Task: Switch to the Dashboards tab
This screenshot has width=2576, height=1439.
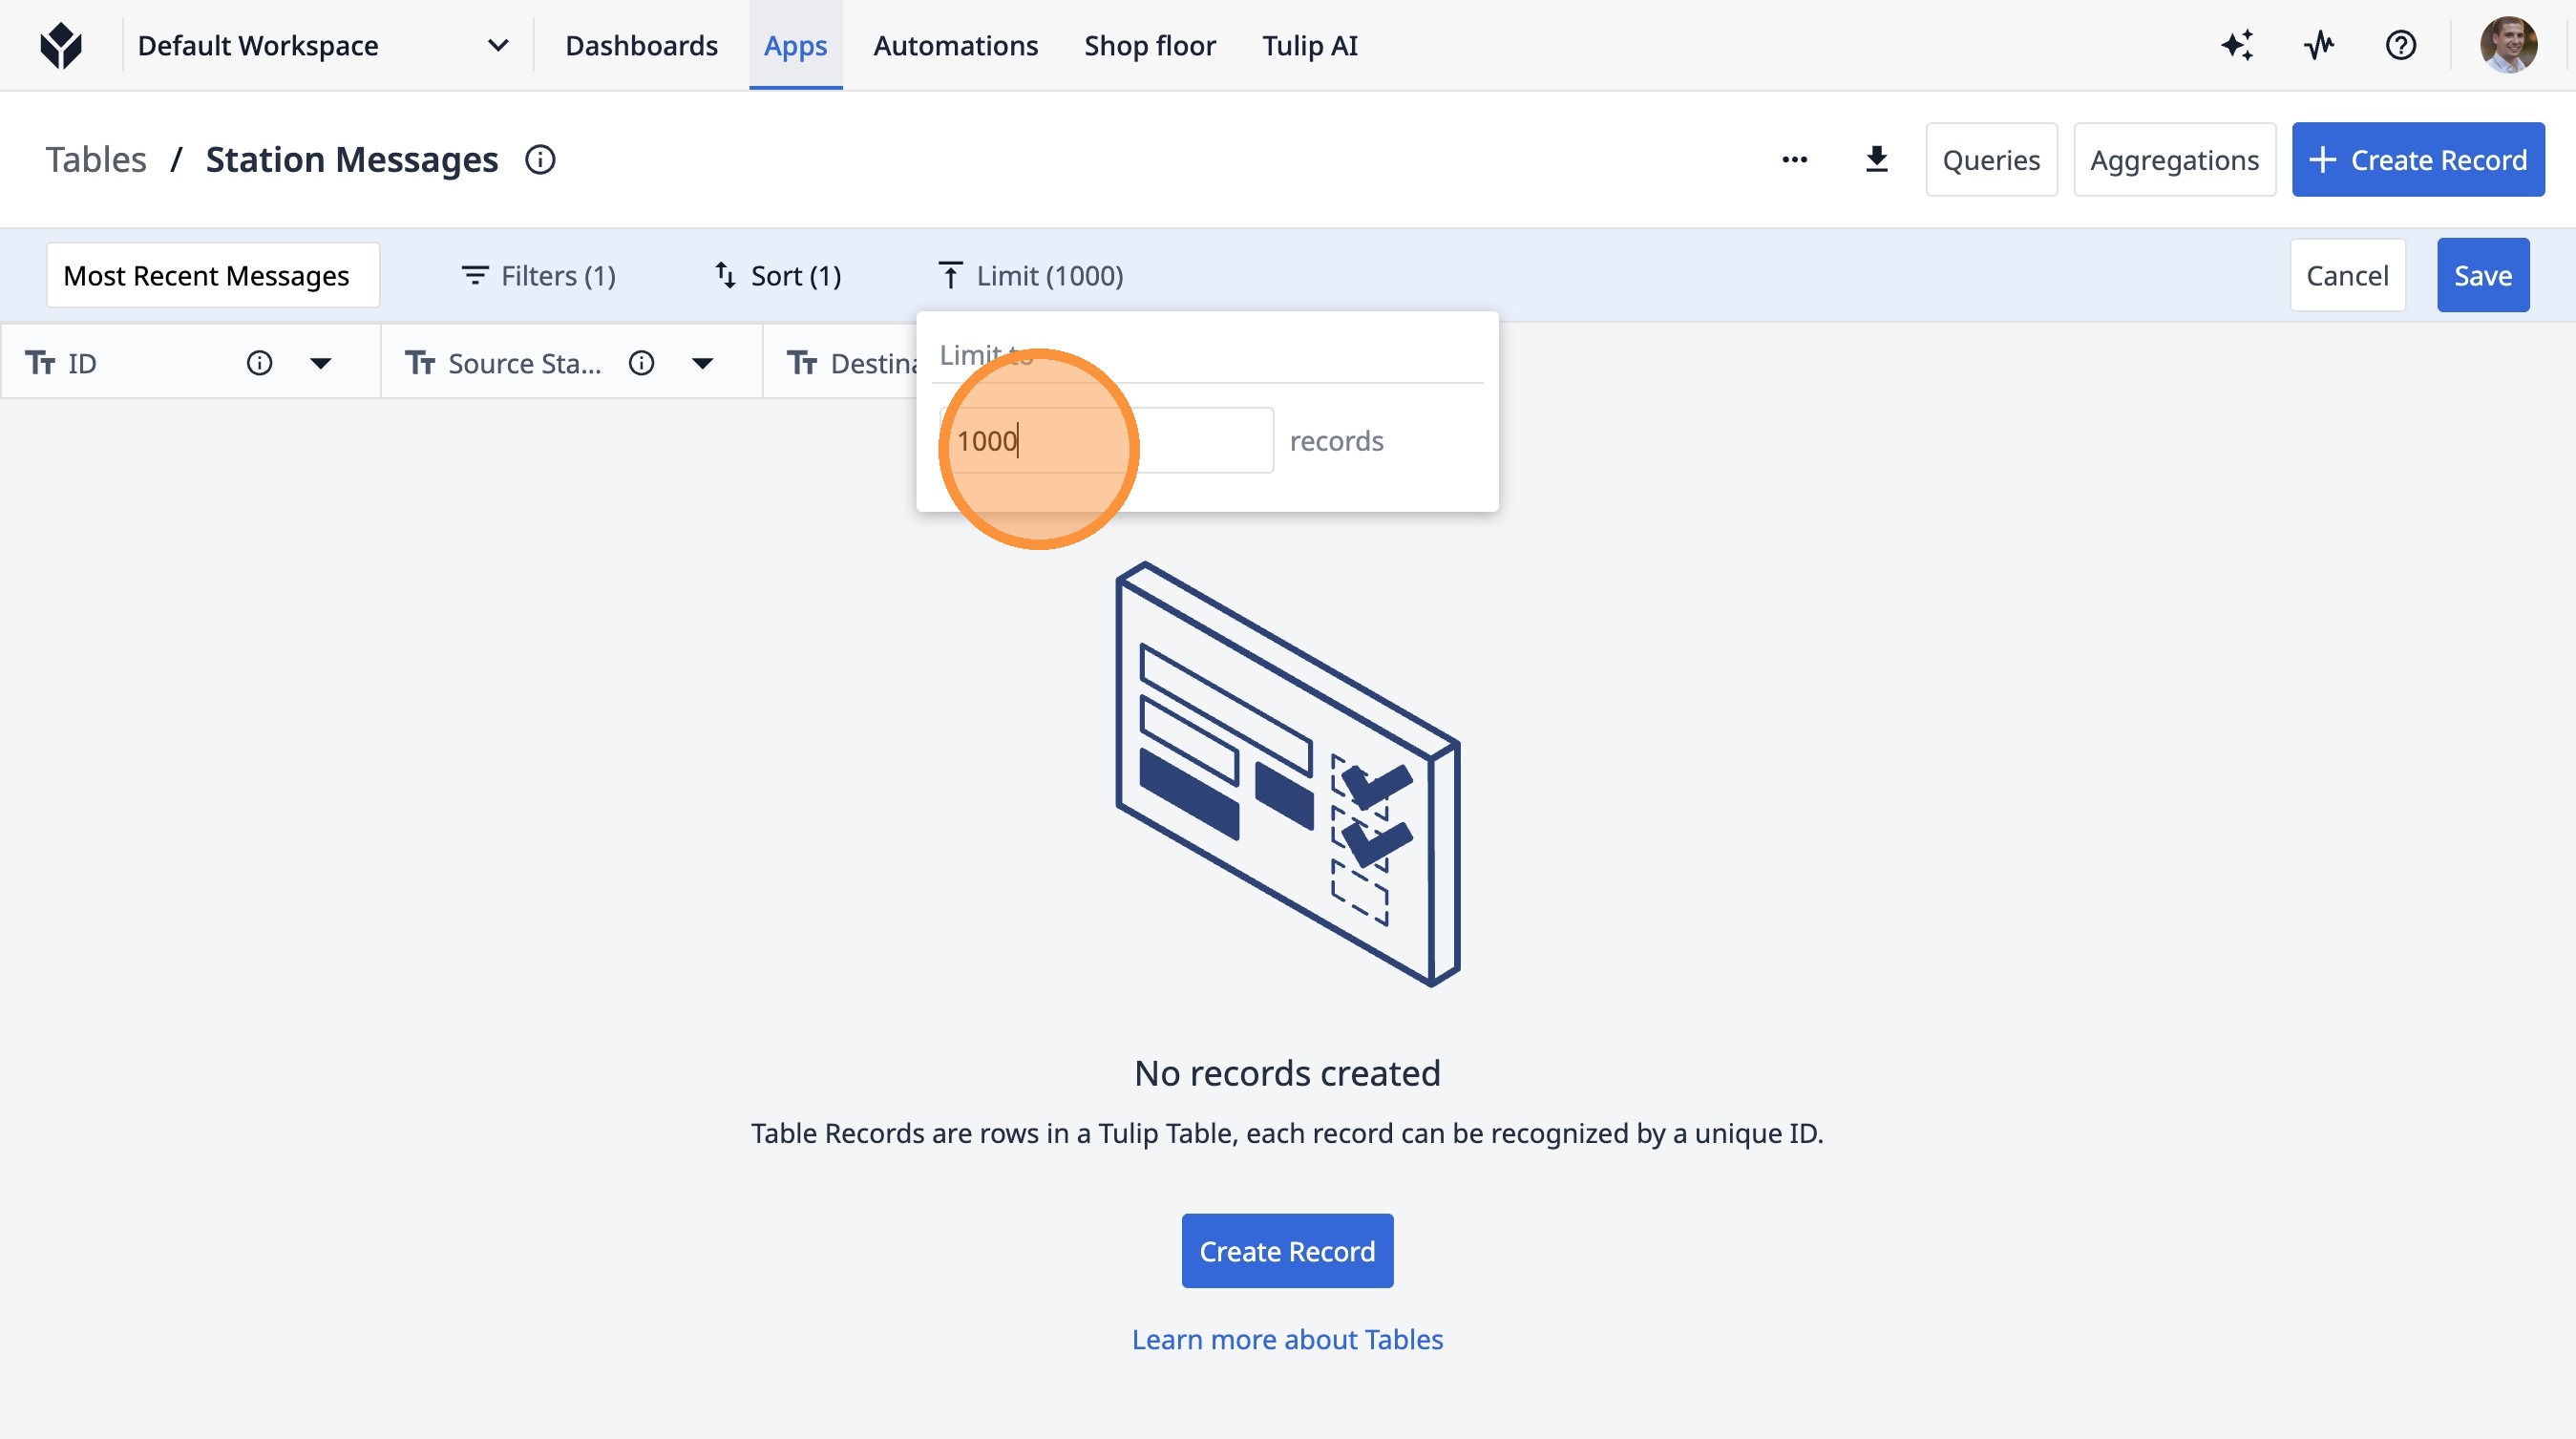Action: tap(641, 46)
